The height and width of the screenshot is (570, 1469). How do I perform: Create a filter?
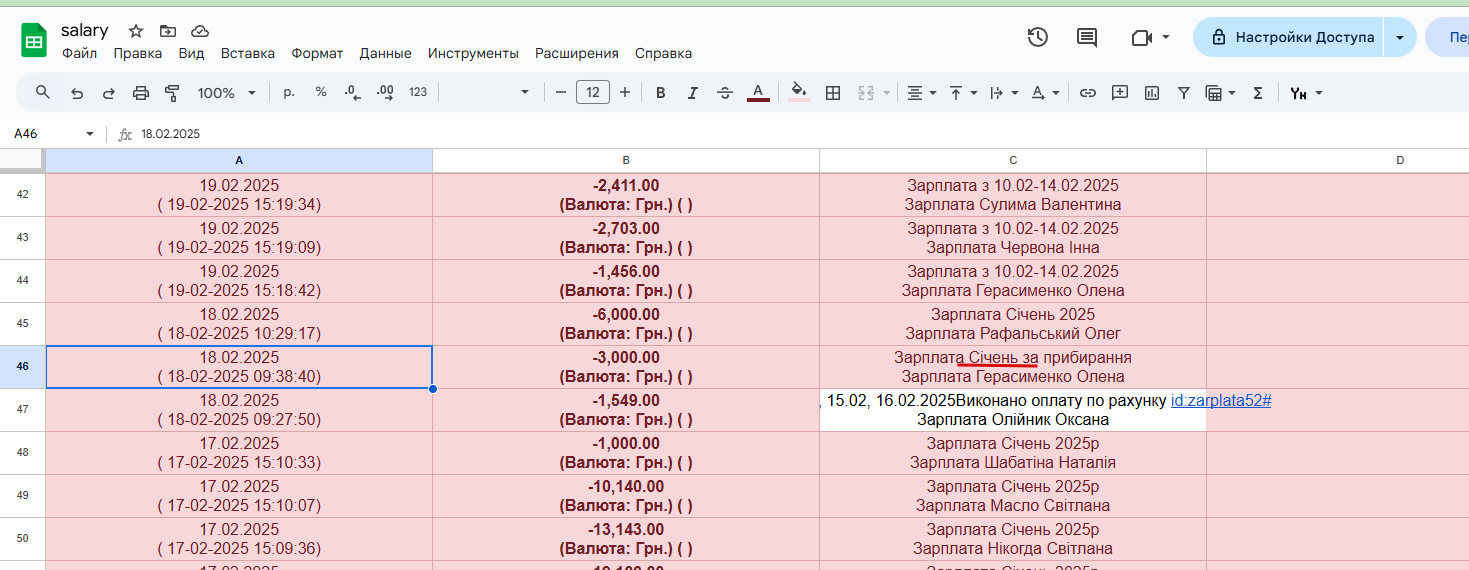click(x=1183, y=92)
